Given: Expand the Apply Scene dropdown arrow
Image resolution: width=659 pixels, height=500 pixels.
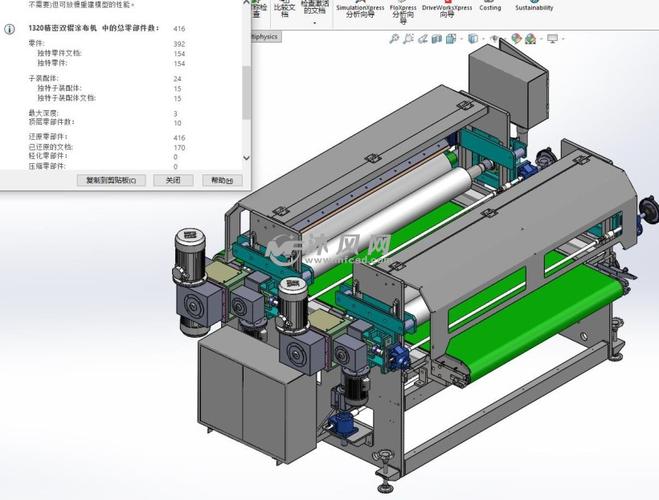Looking at the screenshot, I should [x=541, y=39].
